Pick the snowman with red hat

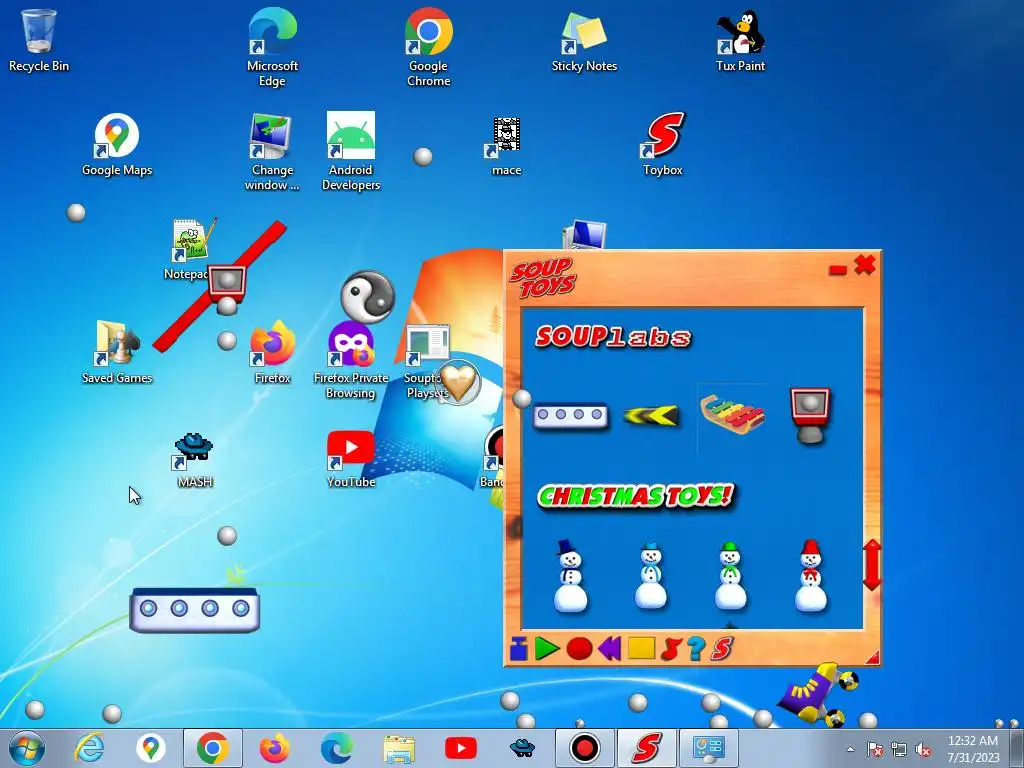click(x=810, y=576)
